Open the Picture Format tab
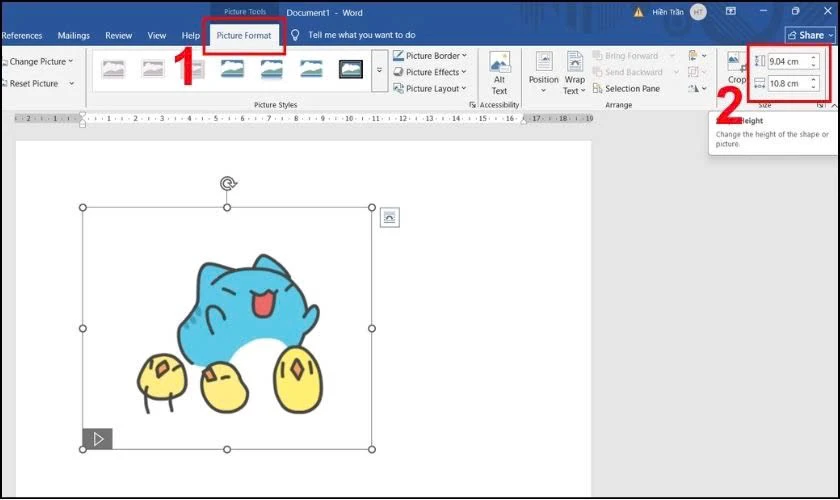The width and height of the screenshot is (840, 500). [244, 35]
